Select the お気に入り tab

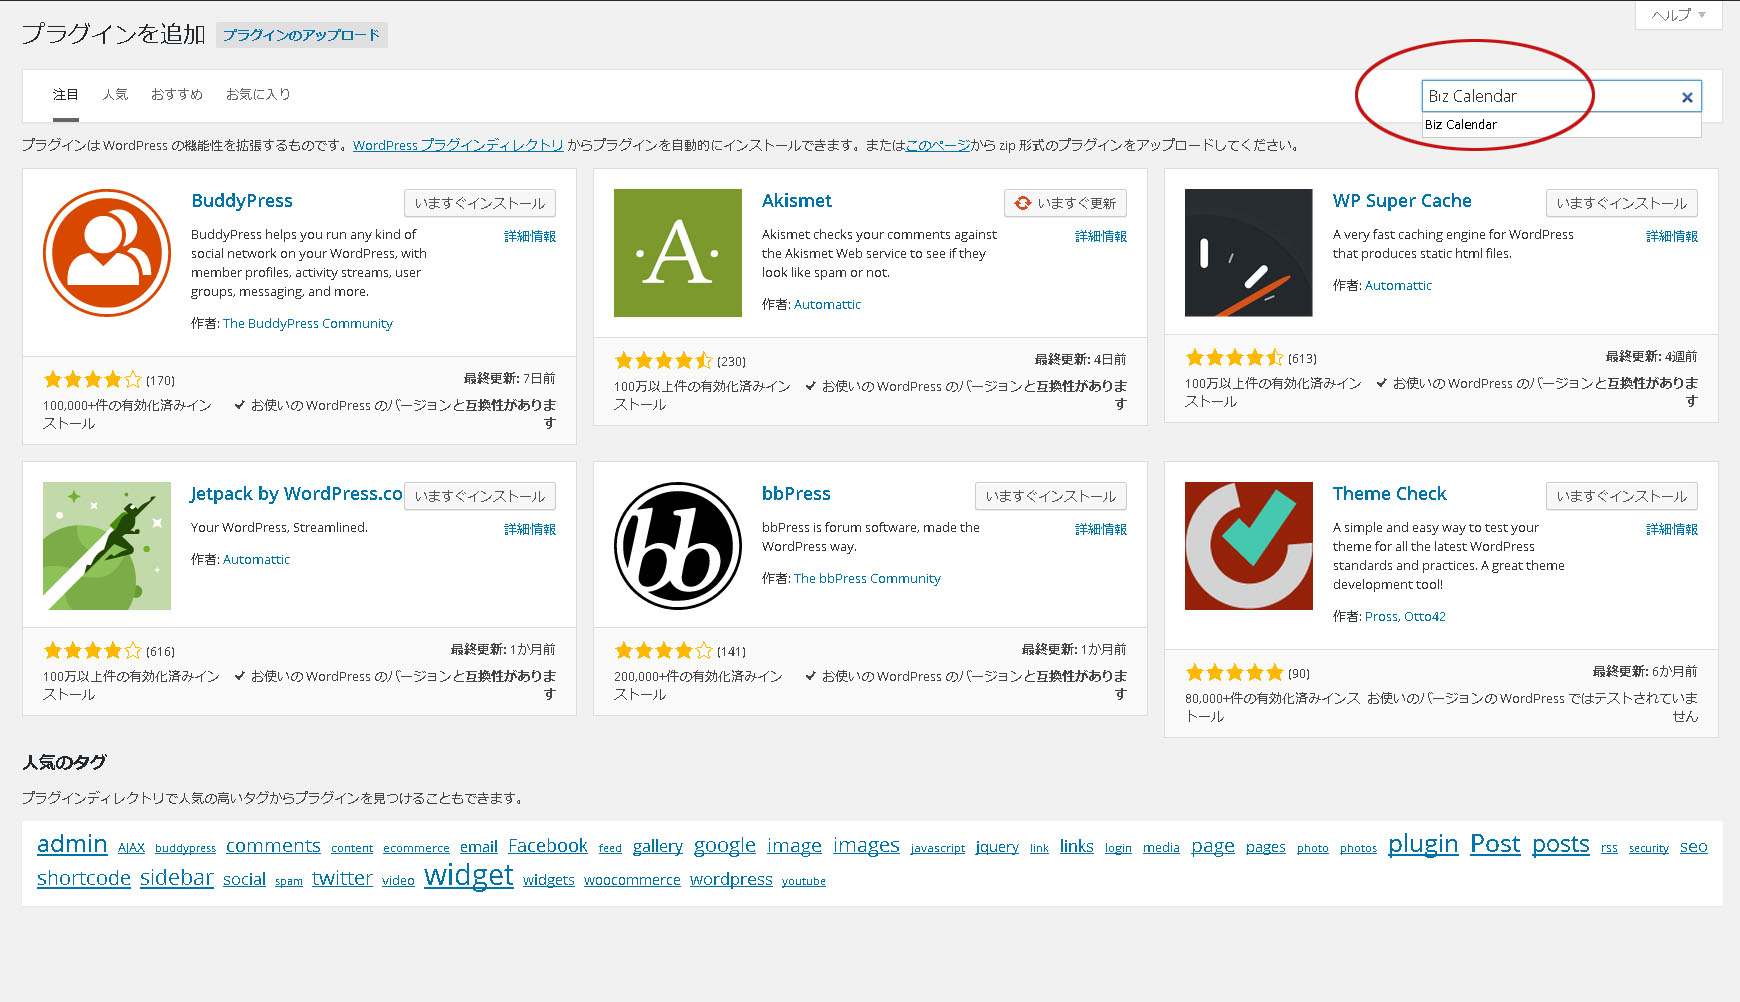[258, 95]
